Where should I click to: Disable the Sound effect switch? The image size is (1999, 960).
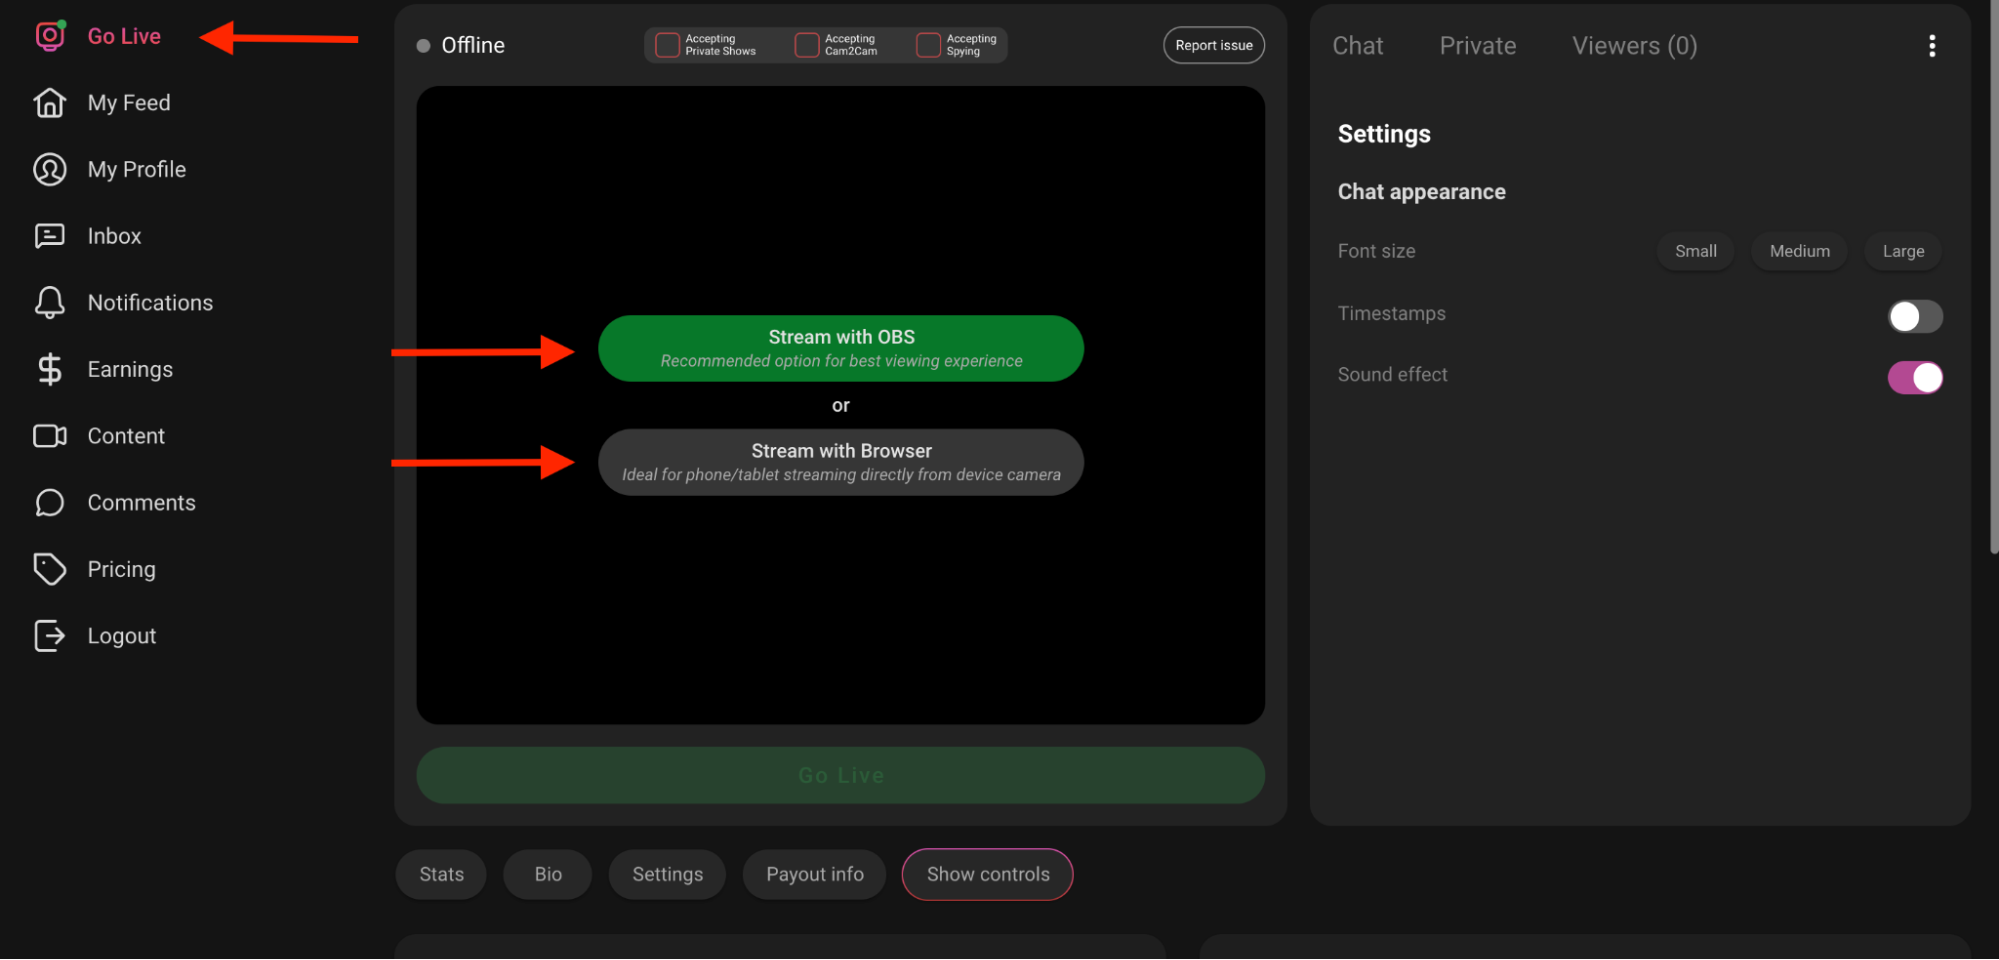point(1913,377)
